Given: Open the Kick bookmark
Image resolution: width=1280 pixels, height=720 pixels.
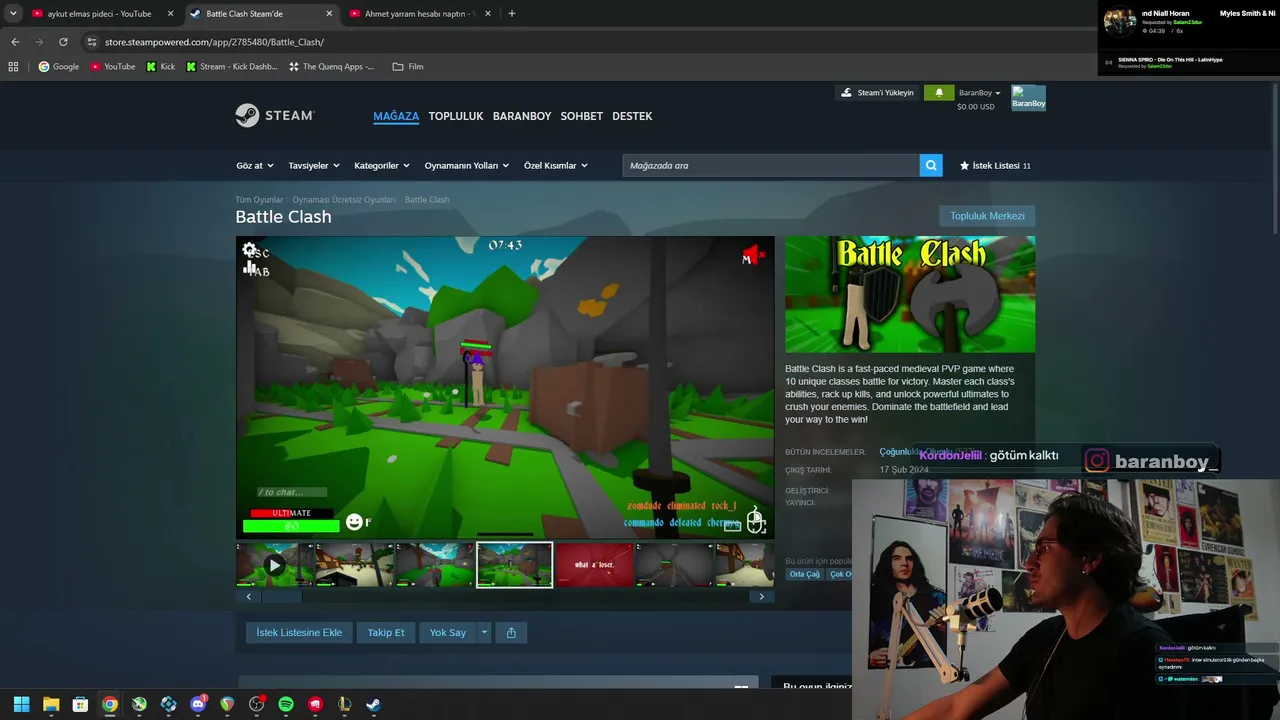Looking at the screenshot, I should click(160, 67).
